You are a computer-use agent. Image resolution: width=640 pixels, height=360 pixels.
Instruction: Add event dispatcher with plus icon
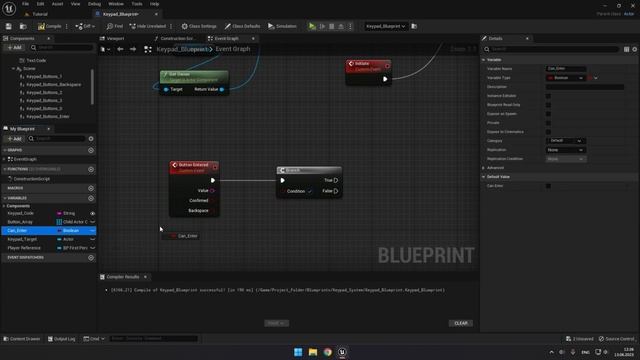91,258
